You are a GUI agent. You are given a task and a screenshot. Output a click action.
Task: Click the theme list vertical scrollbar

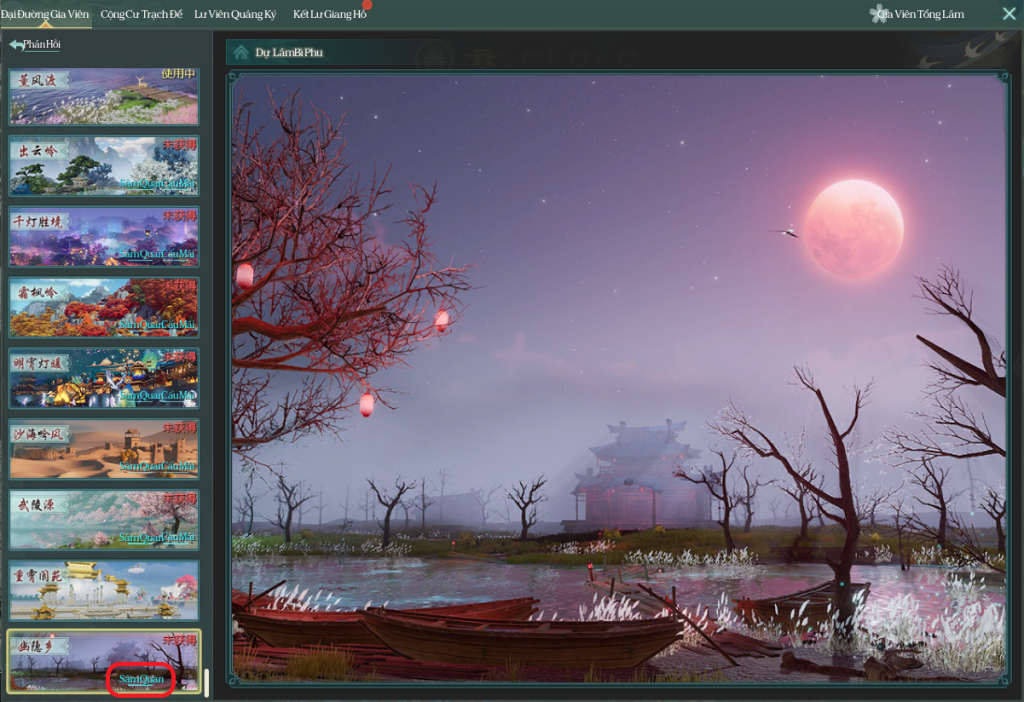point(206,682)
